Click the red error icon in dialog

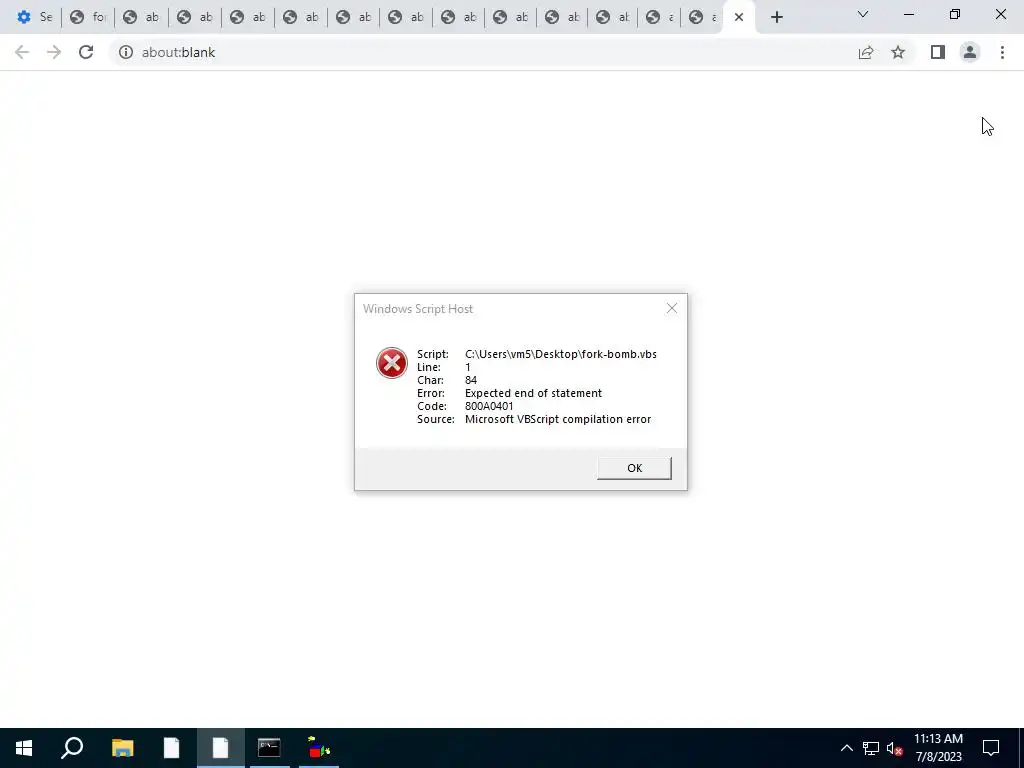(392, 363)
